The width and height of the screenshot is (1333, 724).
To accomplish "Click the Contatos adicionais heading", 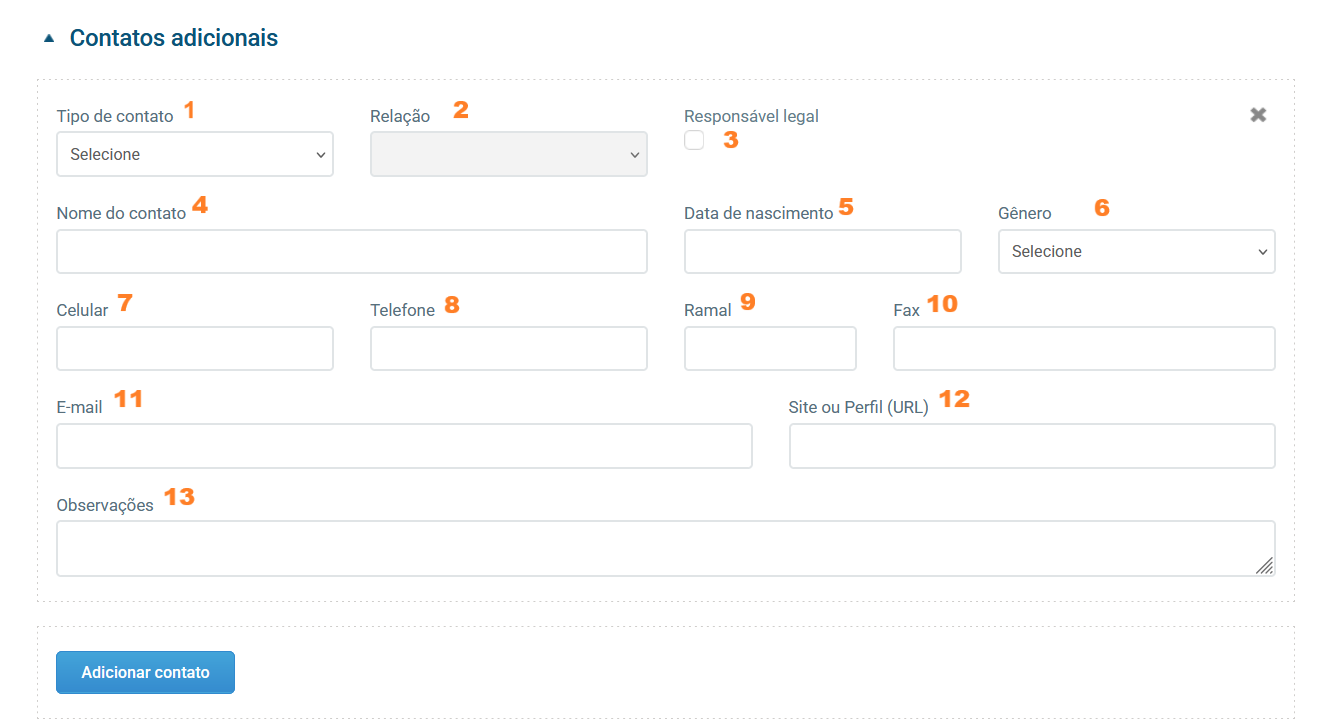I will click(x=174, y=38).
